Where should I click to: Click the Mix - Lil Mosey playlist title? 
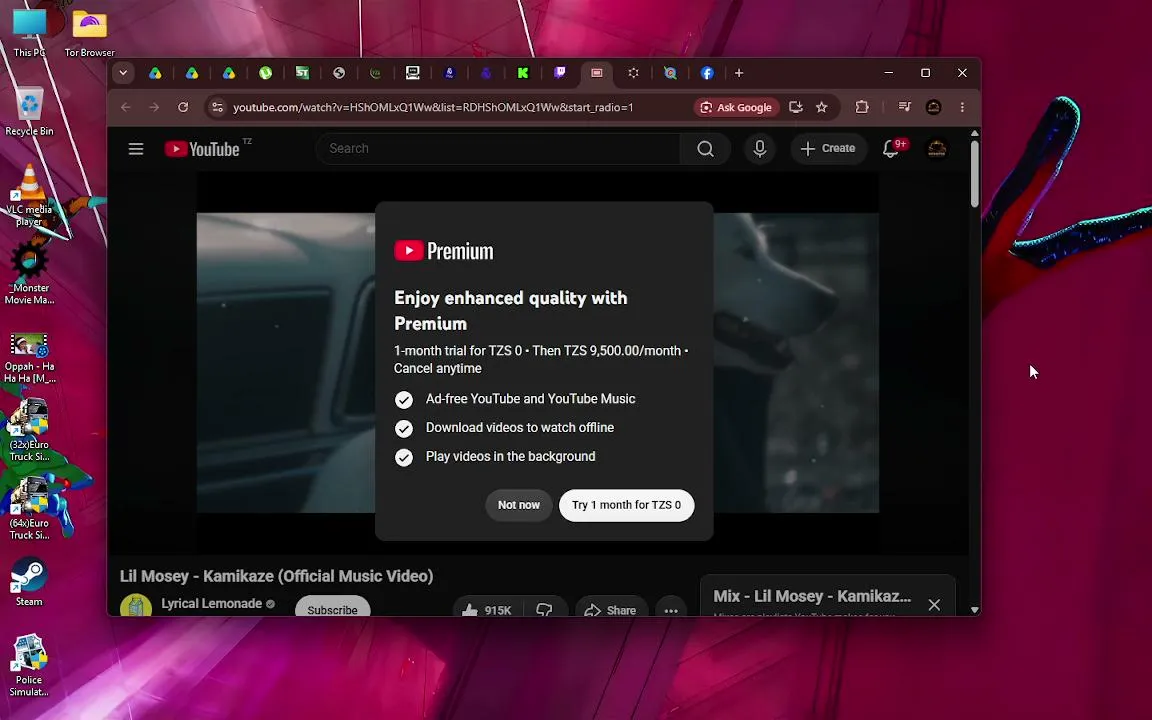[x=812, y=596]
